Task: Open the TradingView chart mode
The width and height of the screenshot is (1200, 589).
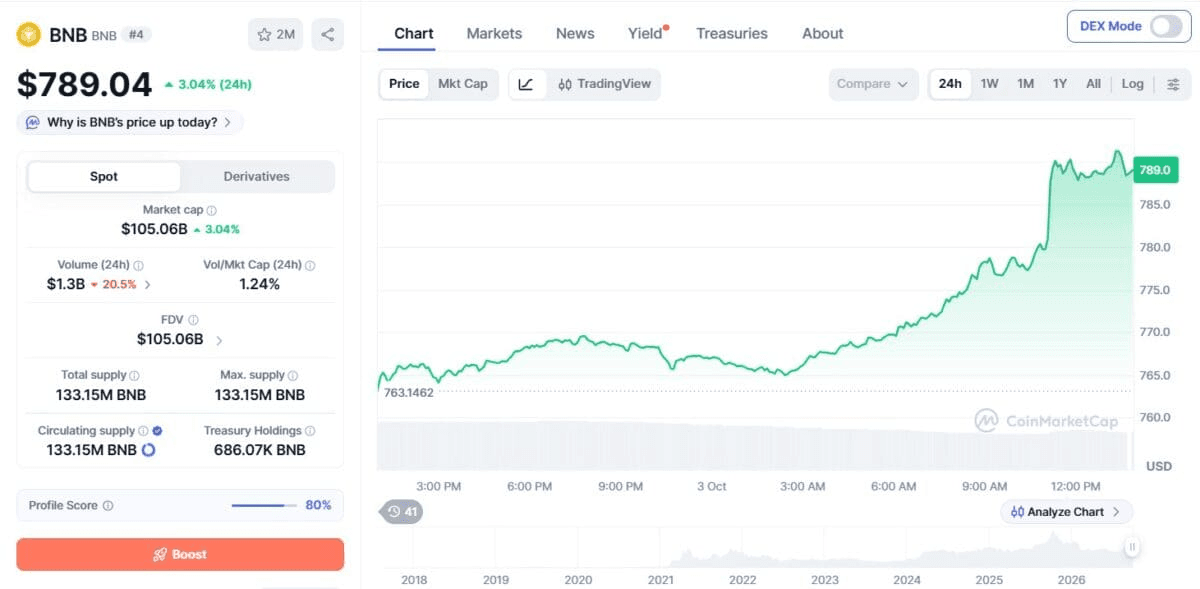Action: click(605, 84)
